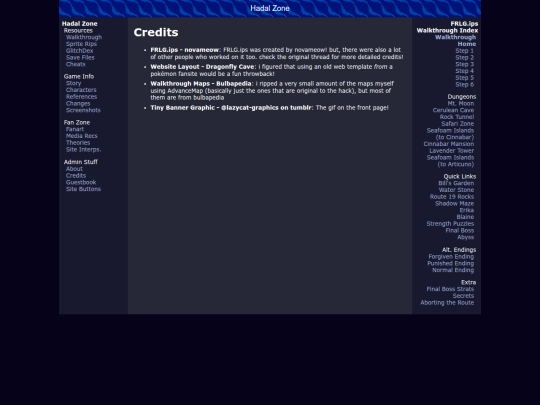This screenshot has height=405, width=540.
Task: Jump to walkthrough Step 6
Action: 465,84
